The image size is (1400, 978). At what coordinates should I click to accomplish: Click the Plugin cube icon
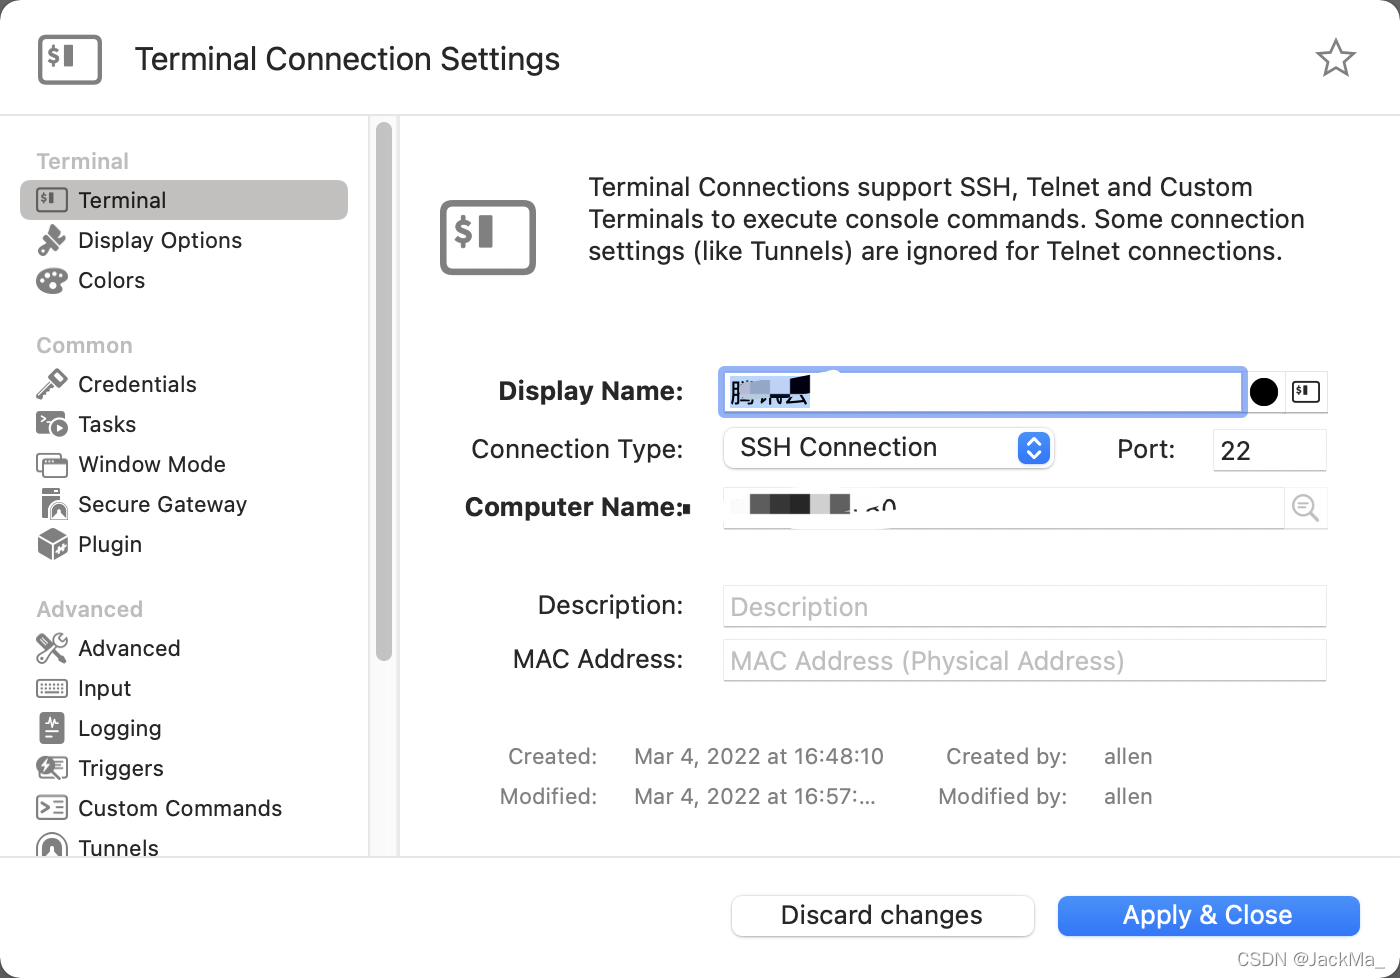click(x=51, y=544)
